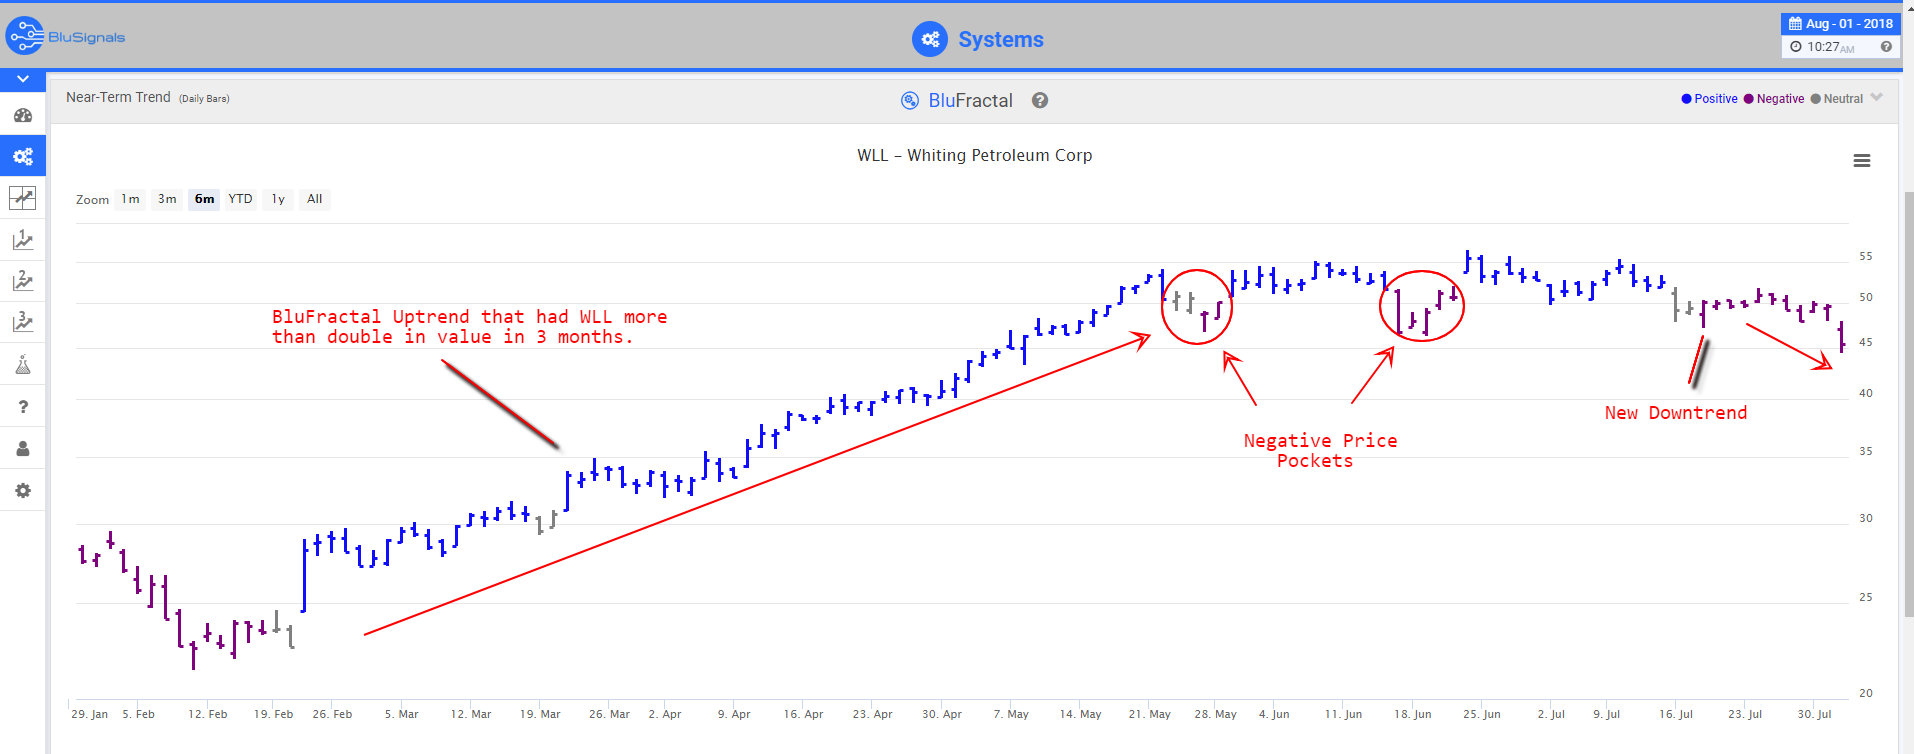Expand the chevron next to Neutral legend
This screenshot has width=1915, height=754.
[x=1876, y=97]
